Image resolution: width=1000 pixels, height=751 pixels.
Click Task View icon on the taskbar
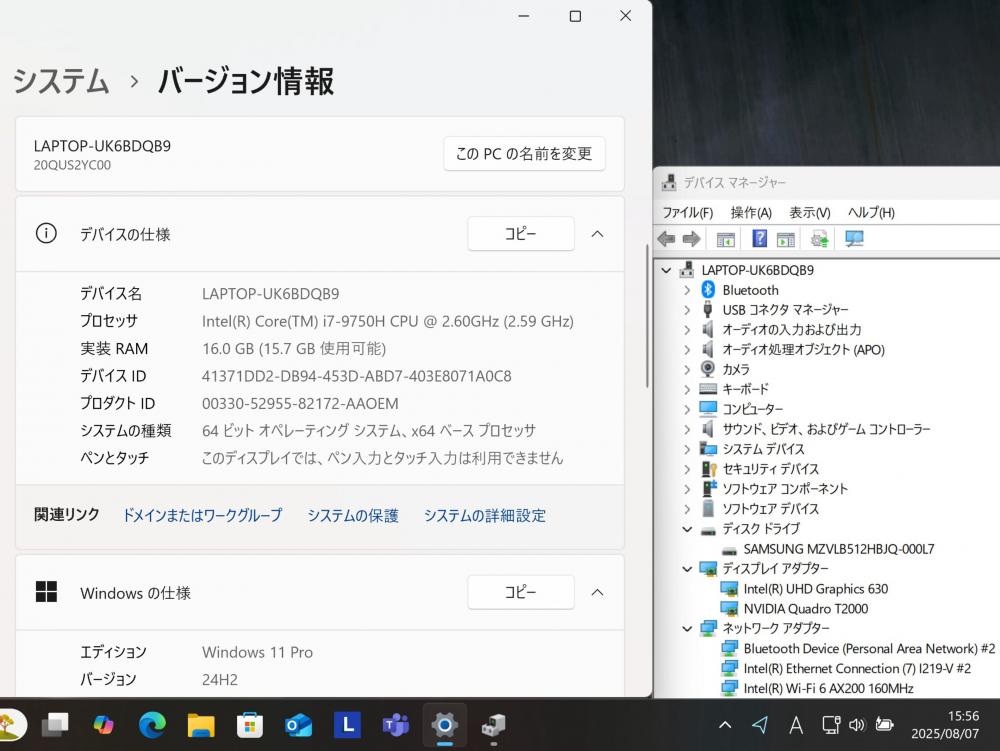[x=55, y=725]
